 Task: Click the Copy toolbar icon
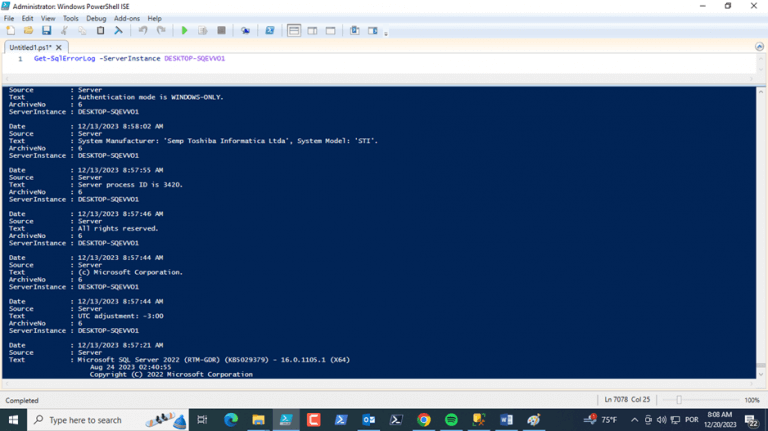pos(82,30)
